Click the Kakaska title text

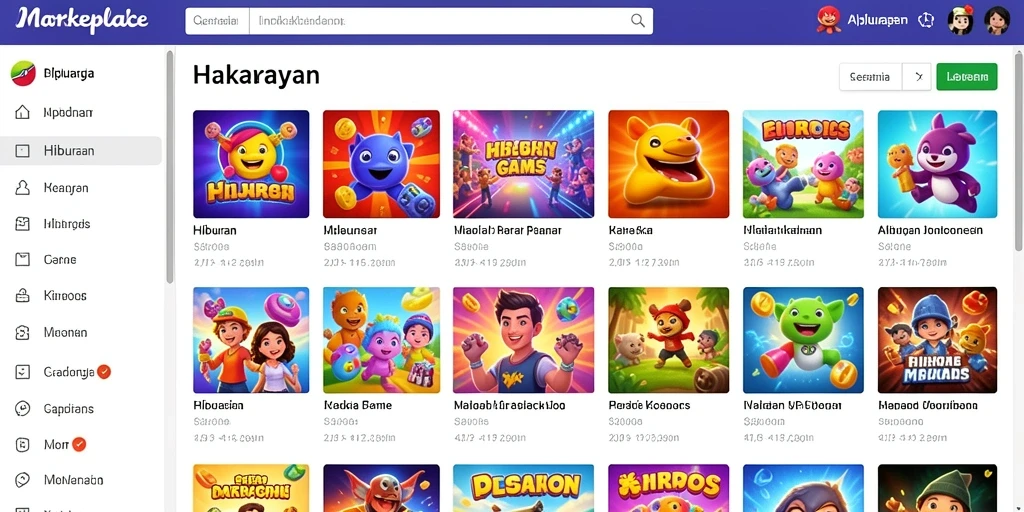pos(631,231)
